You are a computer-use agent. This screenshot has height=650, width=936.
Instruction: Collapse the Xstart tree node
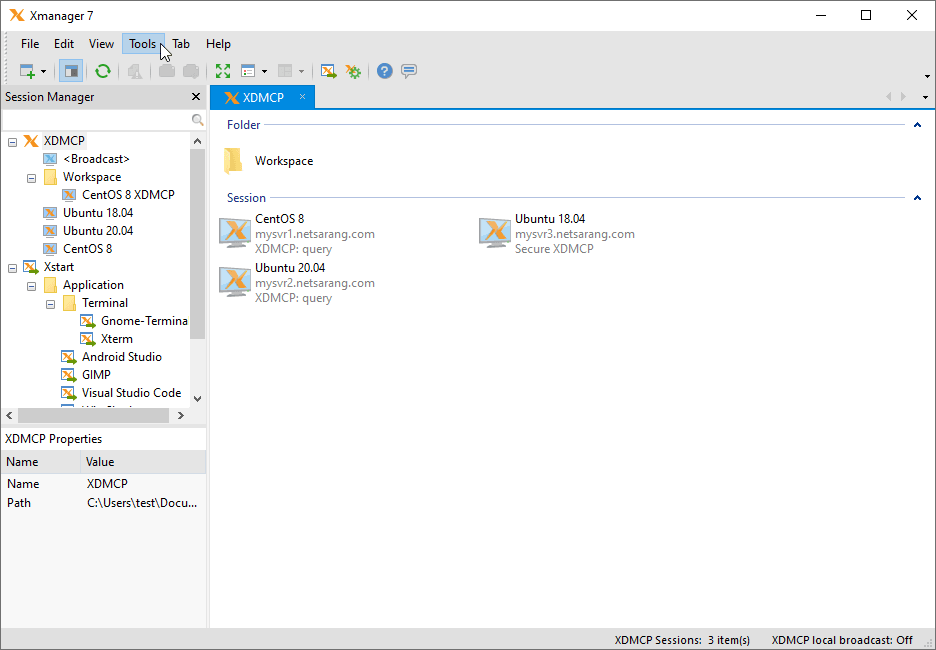(x=13, y=268)
